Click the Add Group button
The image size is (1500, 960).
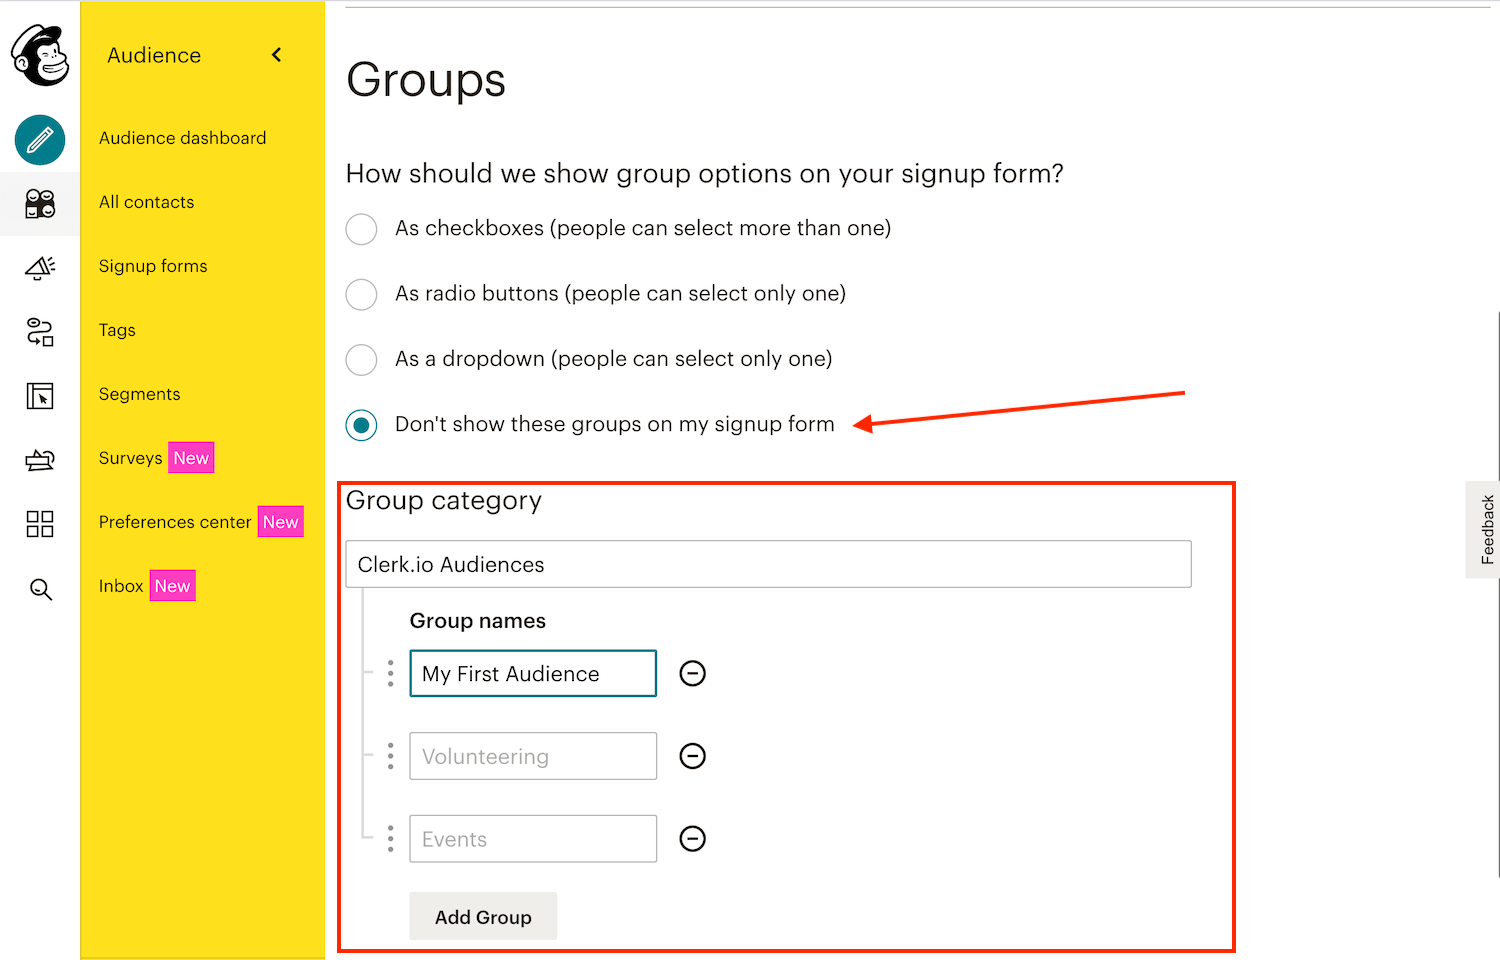pyautogui.click(x=483, y=917)
